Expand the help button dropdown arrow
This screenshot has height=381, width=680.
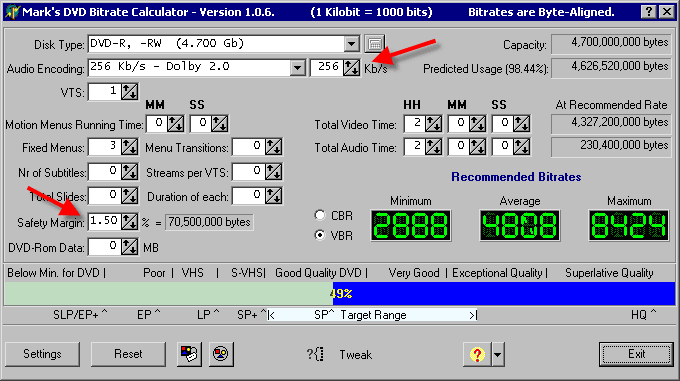(x=497, y=354)
